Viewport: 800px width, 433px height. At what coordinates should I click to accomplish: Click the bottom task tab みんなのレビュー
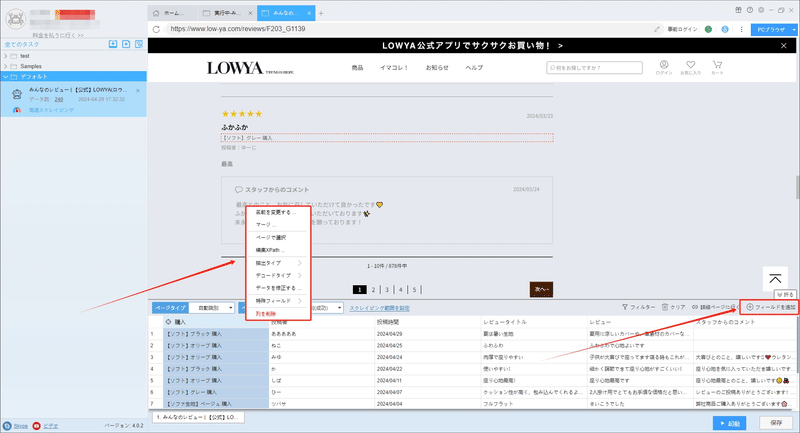[198, 417]
